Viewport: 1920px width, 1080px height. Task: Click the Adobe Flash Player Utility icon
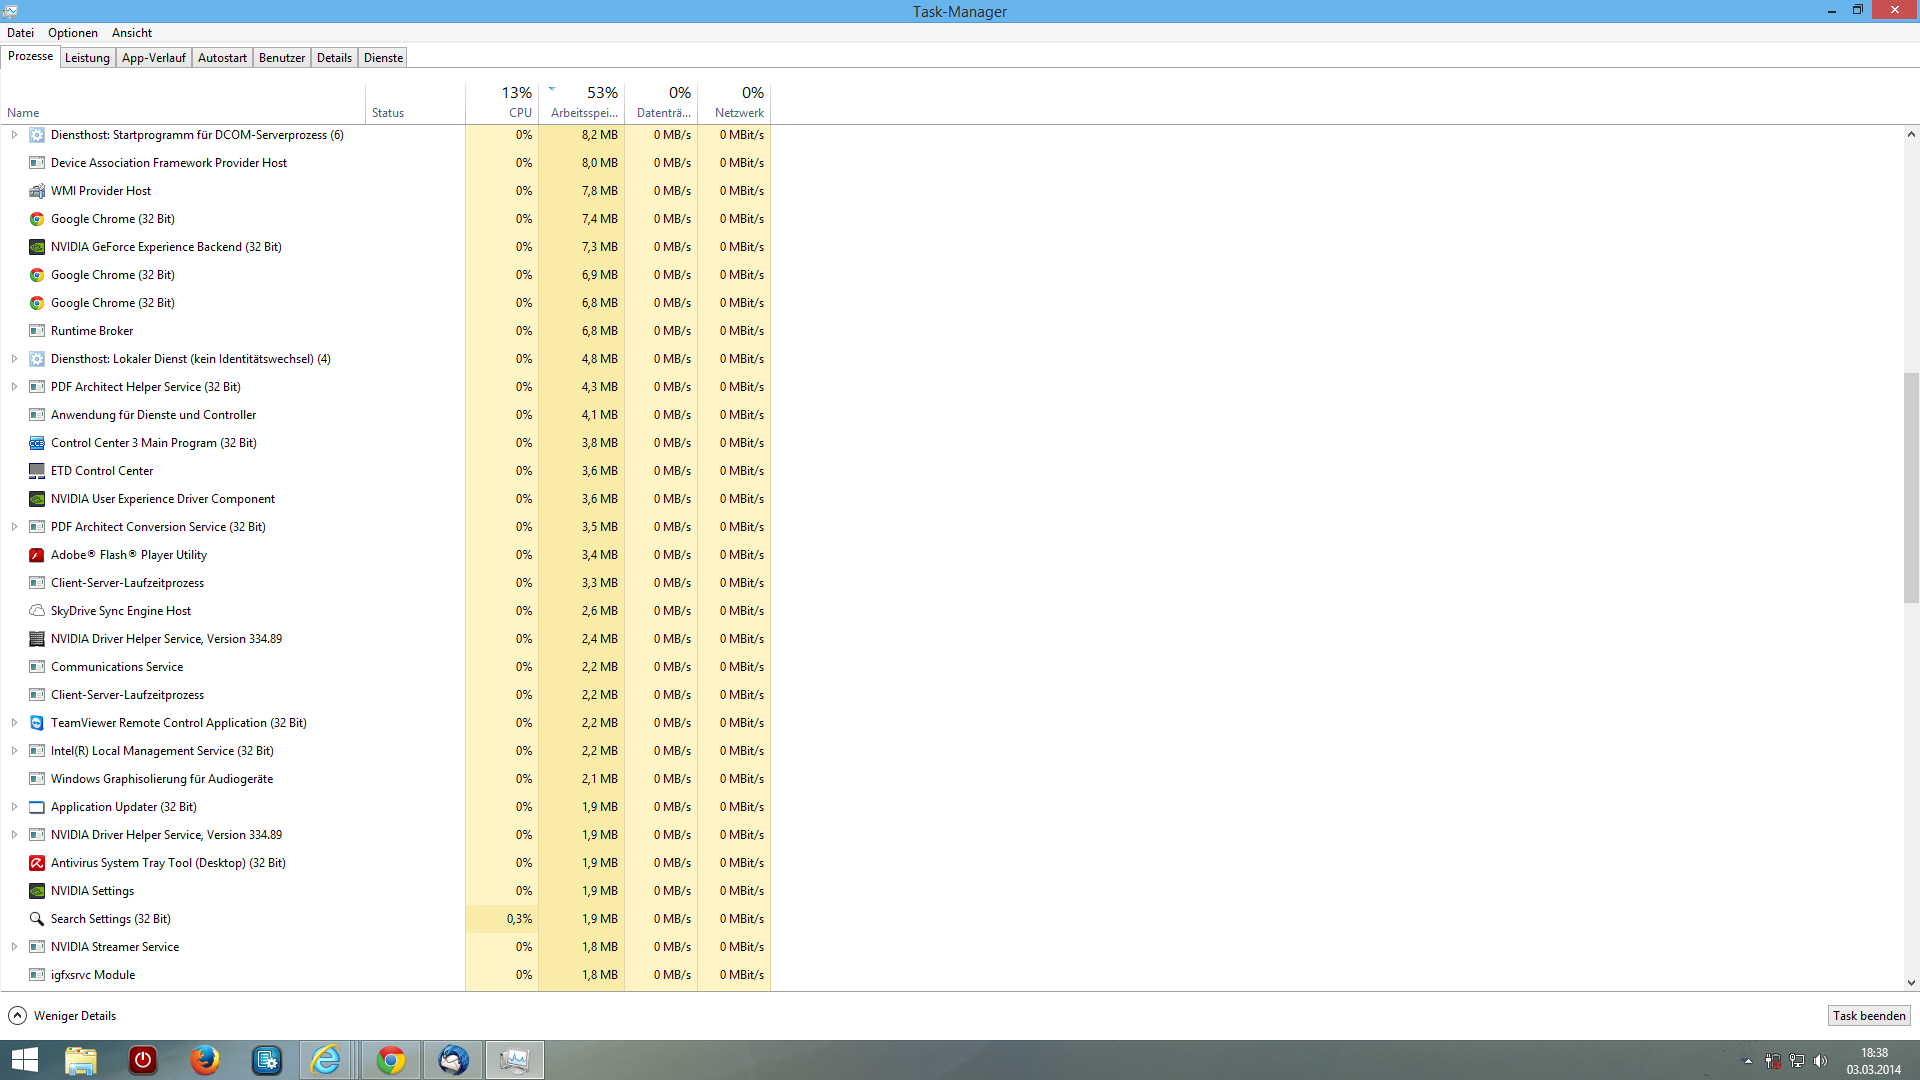(37, 555)
